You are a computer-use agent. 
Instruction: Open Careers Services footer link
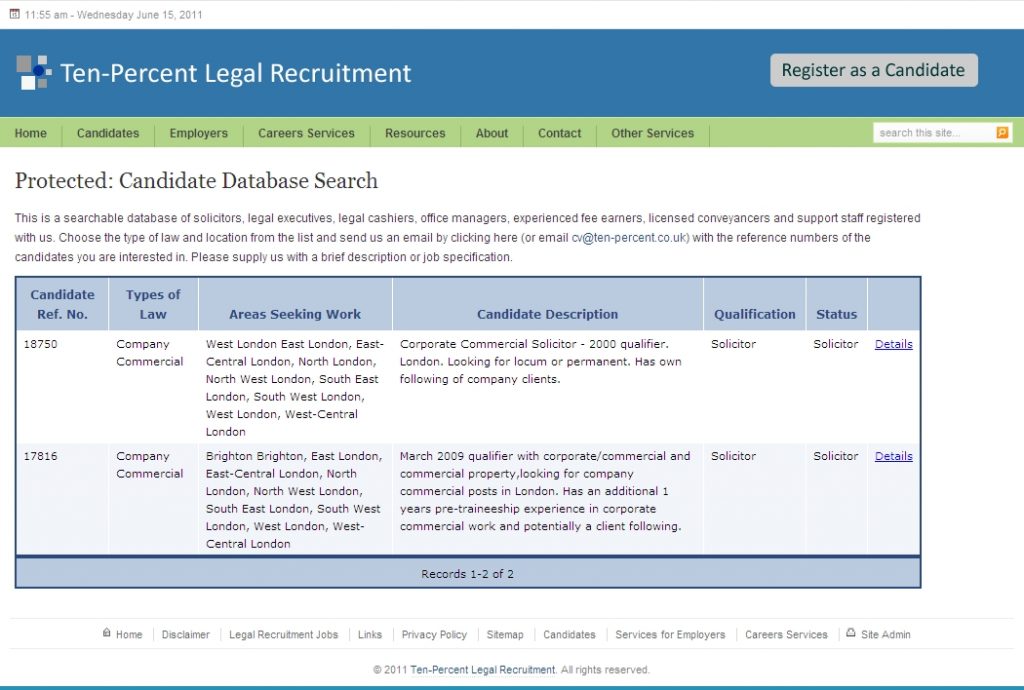pos(786,635)
